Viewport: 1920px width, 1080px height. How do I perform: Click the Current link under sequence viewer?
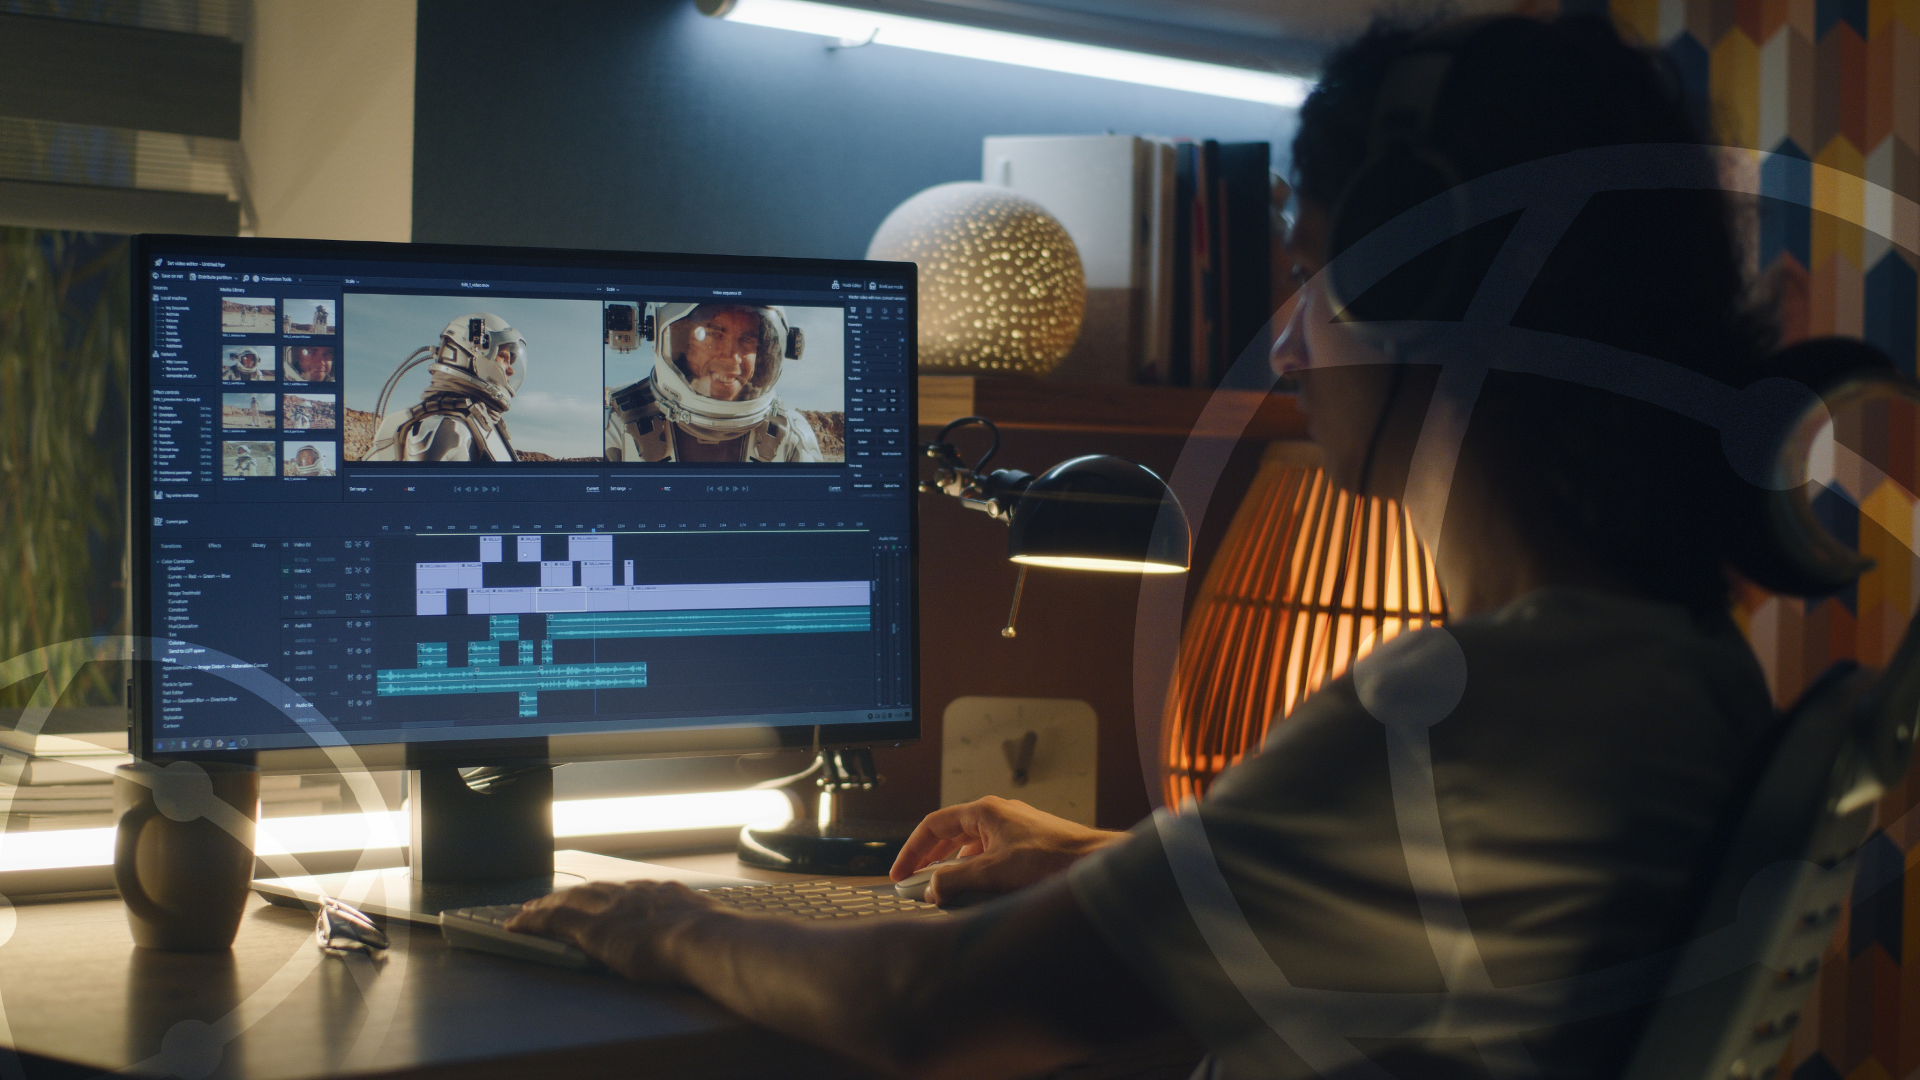click(x=834, y=489)
